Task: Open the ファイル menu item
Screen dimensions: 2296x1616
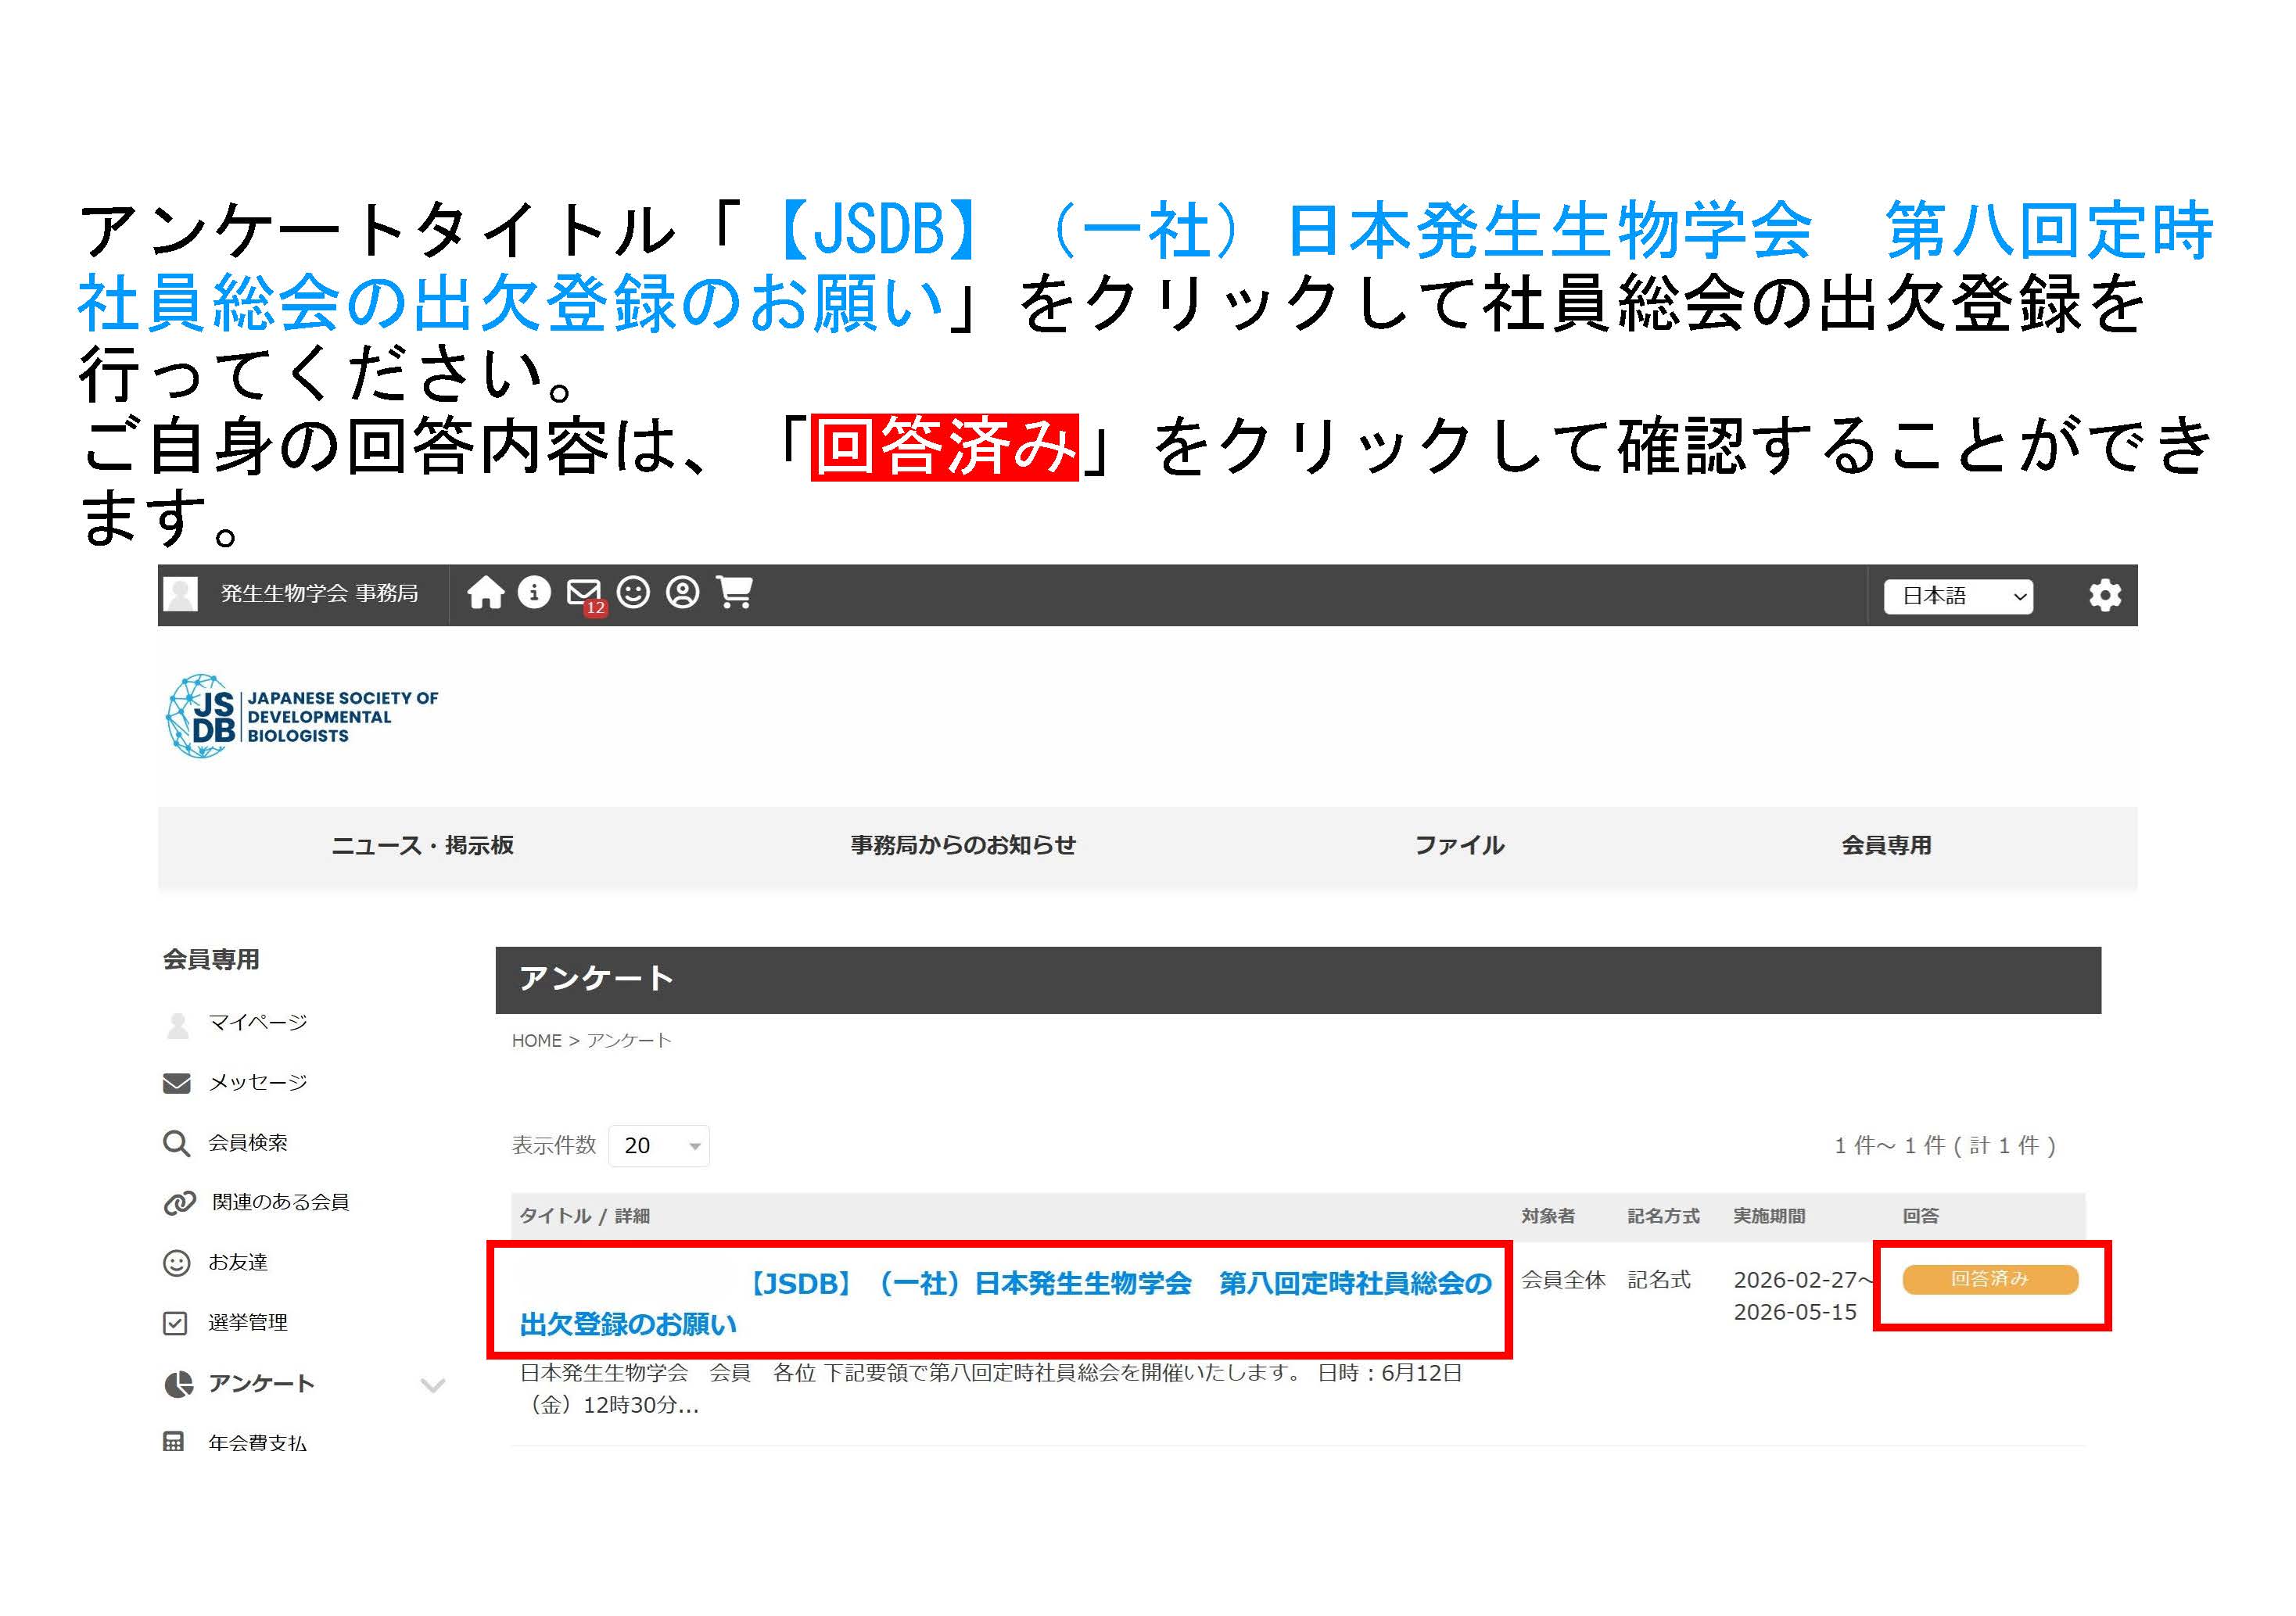Action: click(1459, 846)
